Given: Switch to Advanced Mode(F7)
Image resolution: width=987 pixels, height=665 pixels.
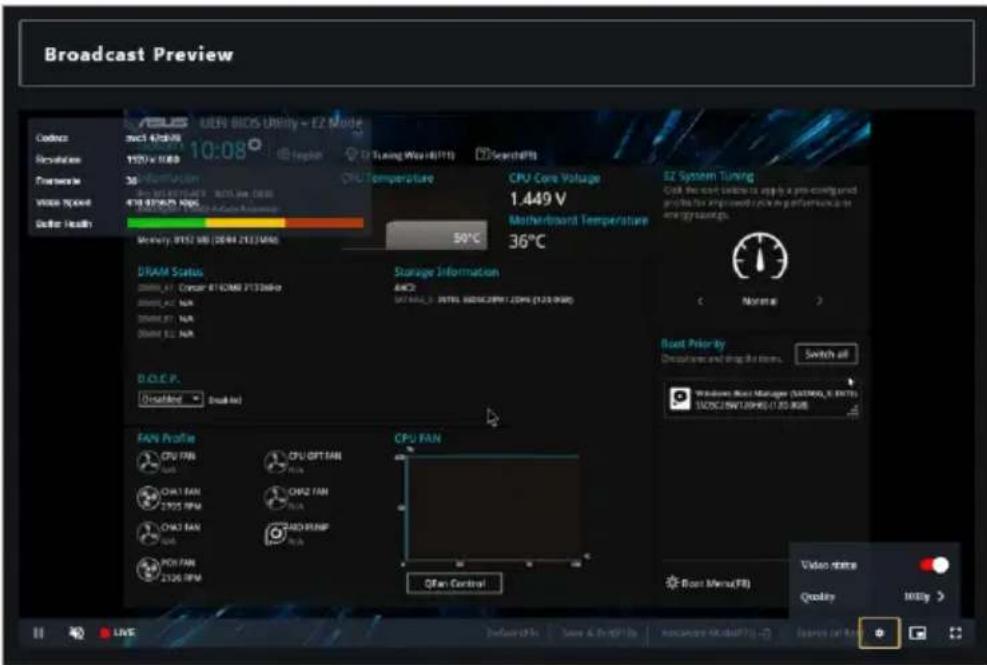Looking at the screenshot, I should point(716,633).
